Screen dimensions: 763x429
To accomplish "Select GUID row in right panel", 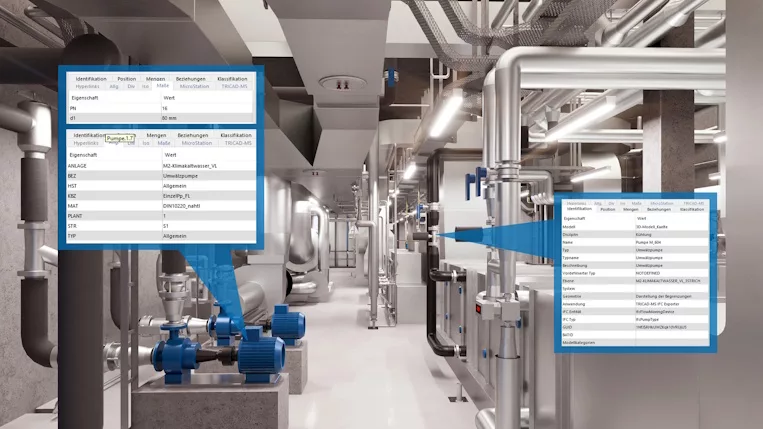I will pyautogui.click(x=635, y=327).
